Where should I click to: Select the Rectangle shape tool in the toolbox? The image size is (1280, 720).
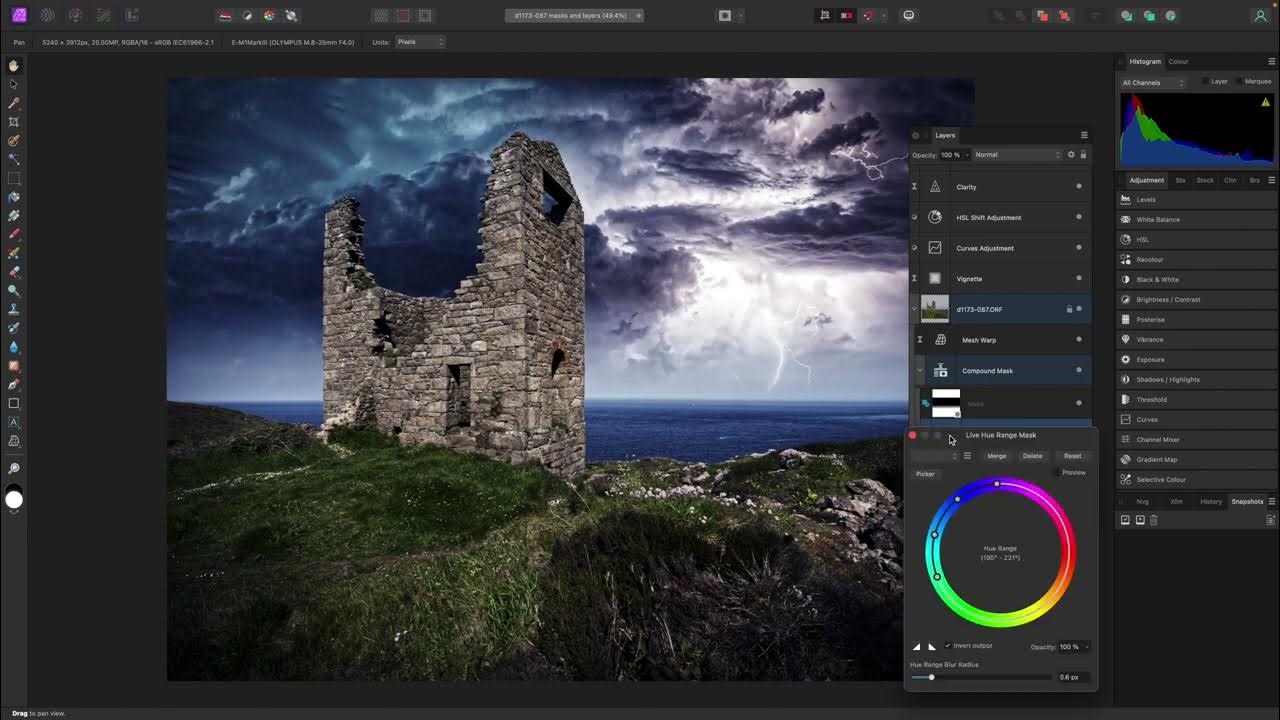point(14,403)
